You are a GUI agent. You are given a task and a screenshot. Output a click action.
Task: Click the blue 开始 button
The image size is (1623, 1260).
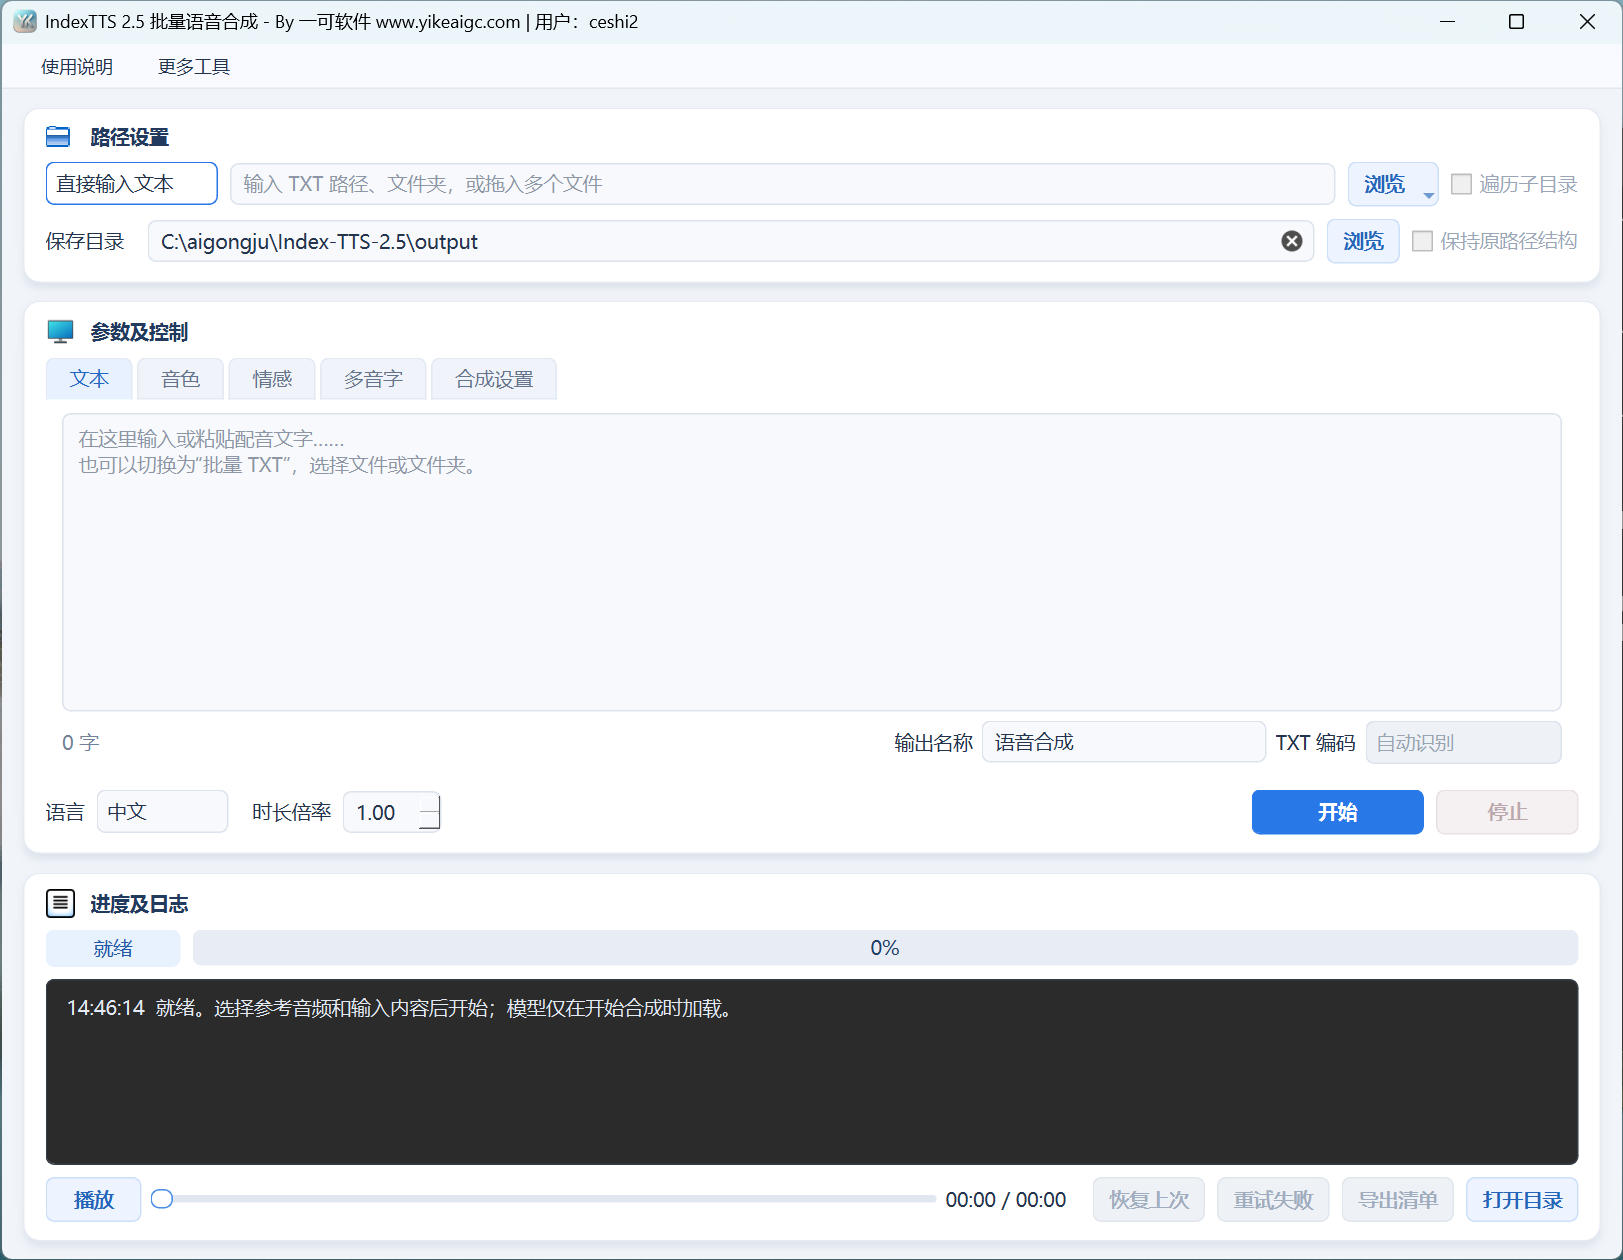(1337, 812)
